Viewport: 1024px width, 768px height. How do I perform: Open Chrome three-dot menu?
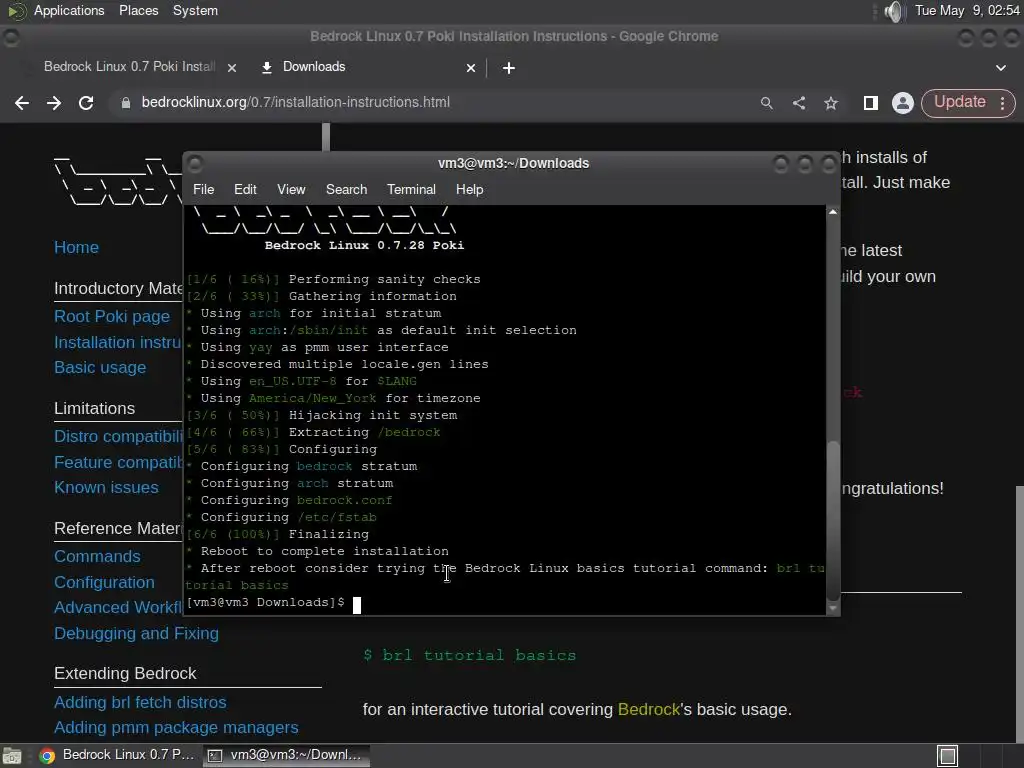pyautogui.click(x=1002, y=103)
